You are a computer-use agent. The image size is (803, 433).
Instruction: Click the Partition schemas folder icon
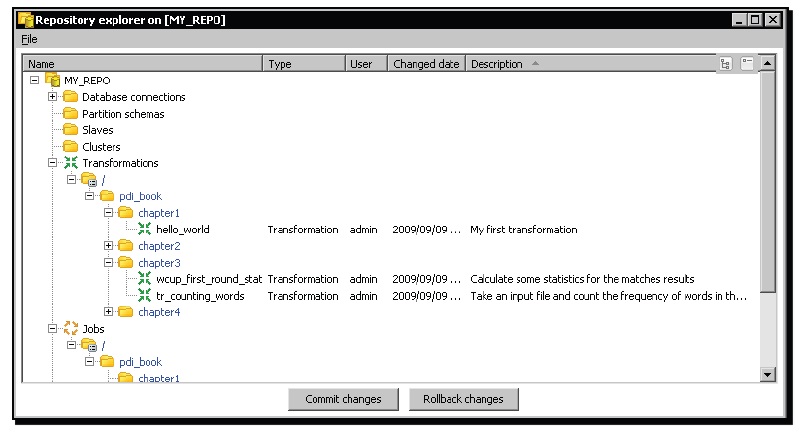tap(70, 114)
